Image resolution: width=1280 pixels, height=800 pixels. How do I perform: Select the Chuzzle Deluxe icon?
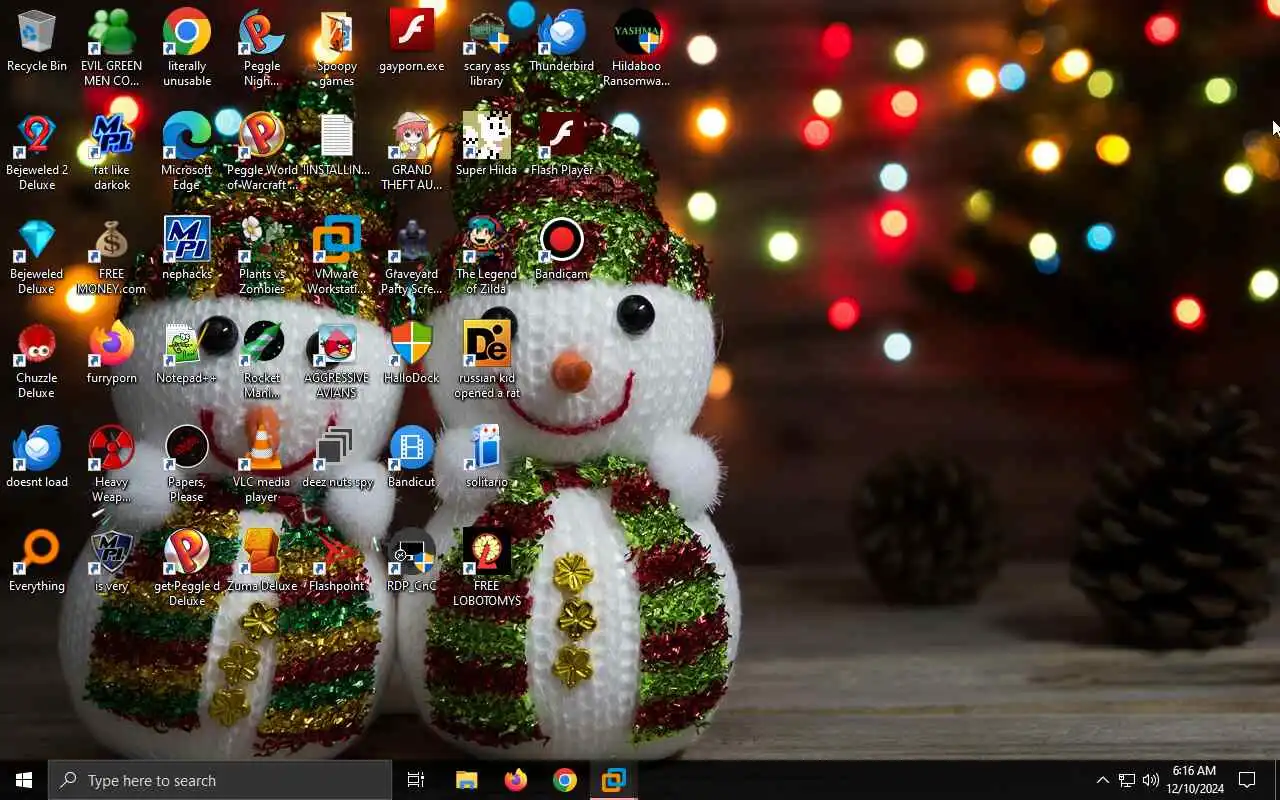point(37,360)
